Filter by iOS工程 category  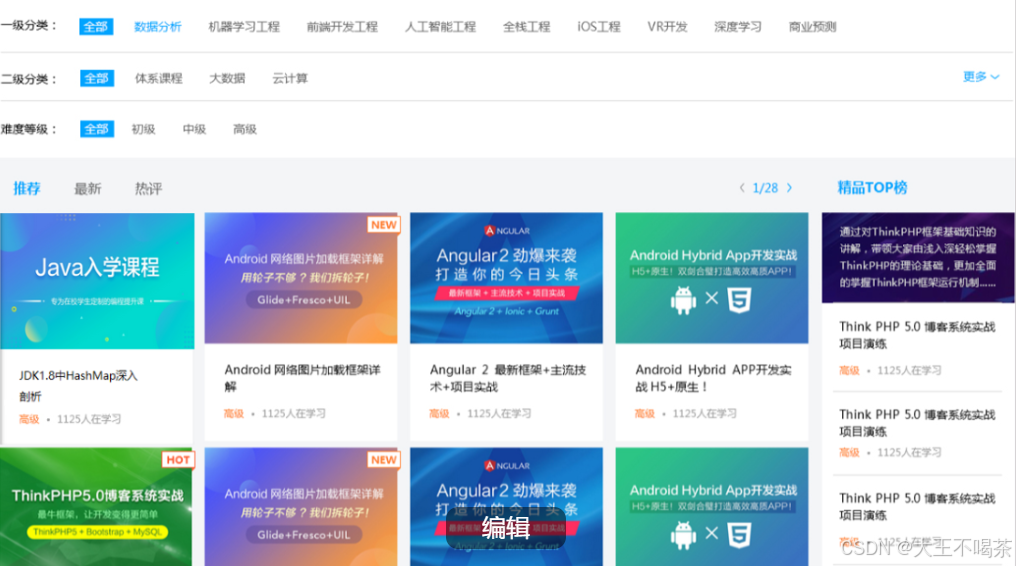(599, 27)
